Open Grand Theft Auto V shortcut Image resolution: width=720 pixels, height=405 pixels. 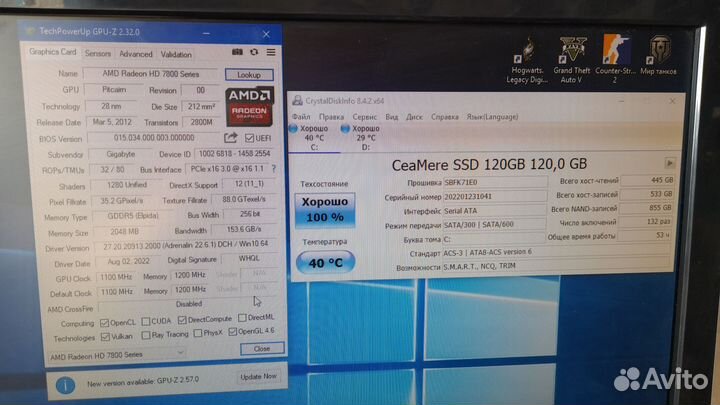(x=571, y=59)
